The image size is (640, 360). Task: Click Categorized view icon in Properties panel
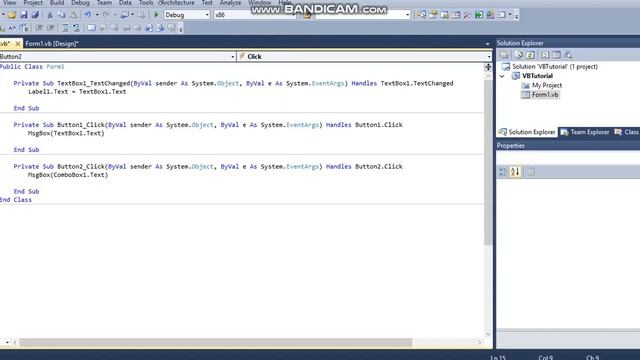pos(503,172)
